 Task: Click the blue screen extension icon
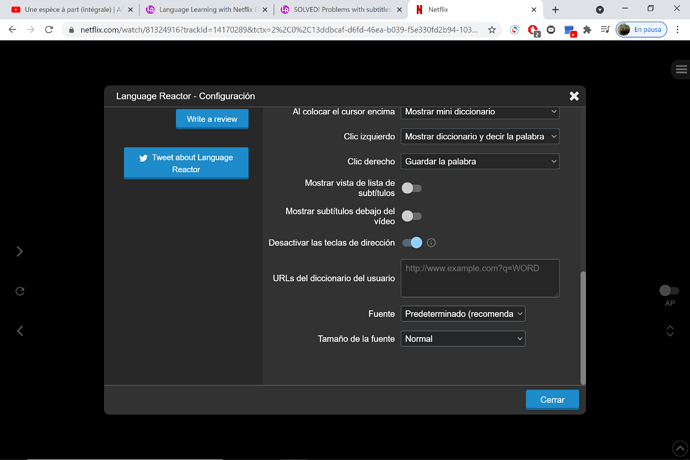pyautogui.click(x=569, y=30)
